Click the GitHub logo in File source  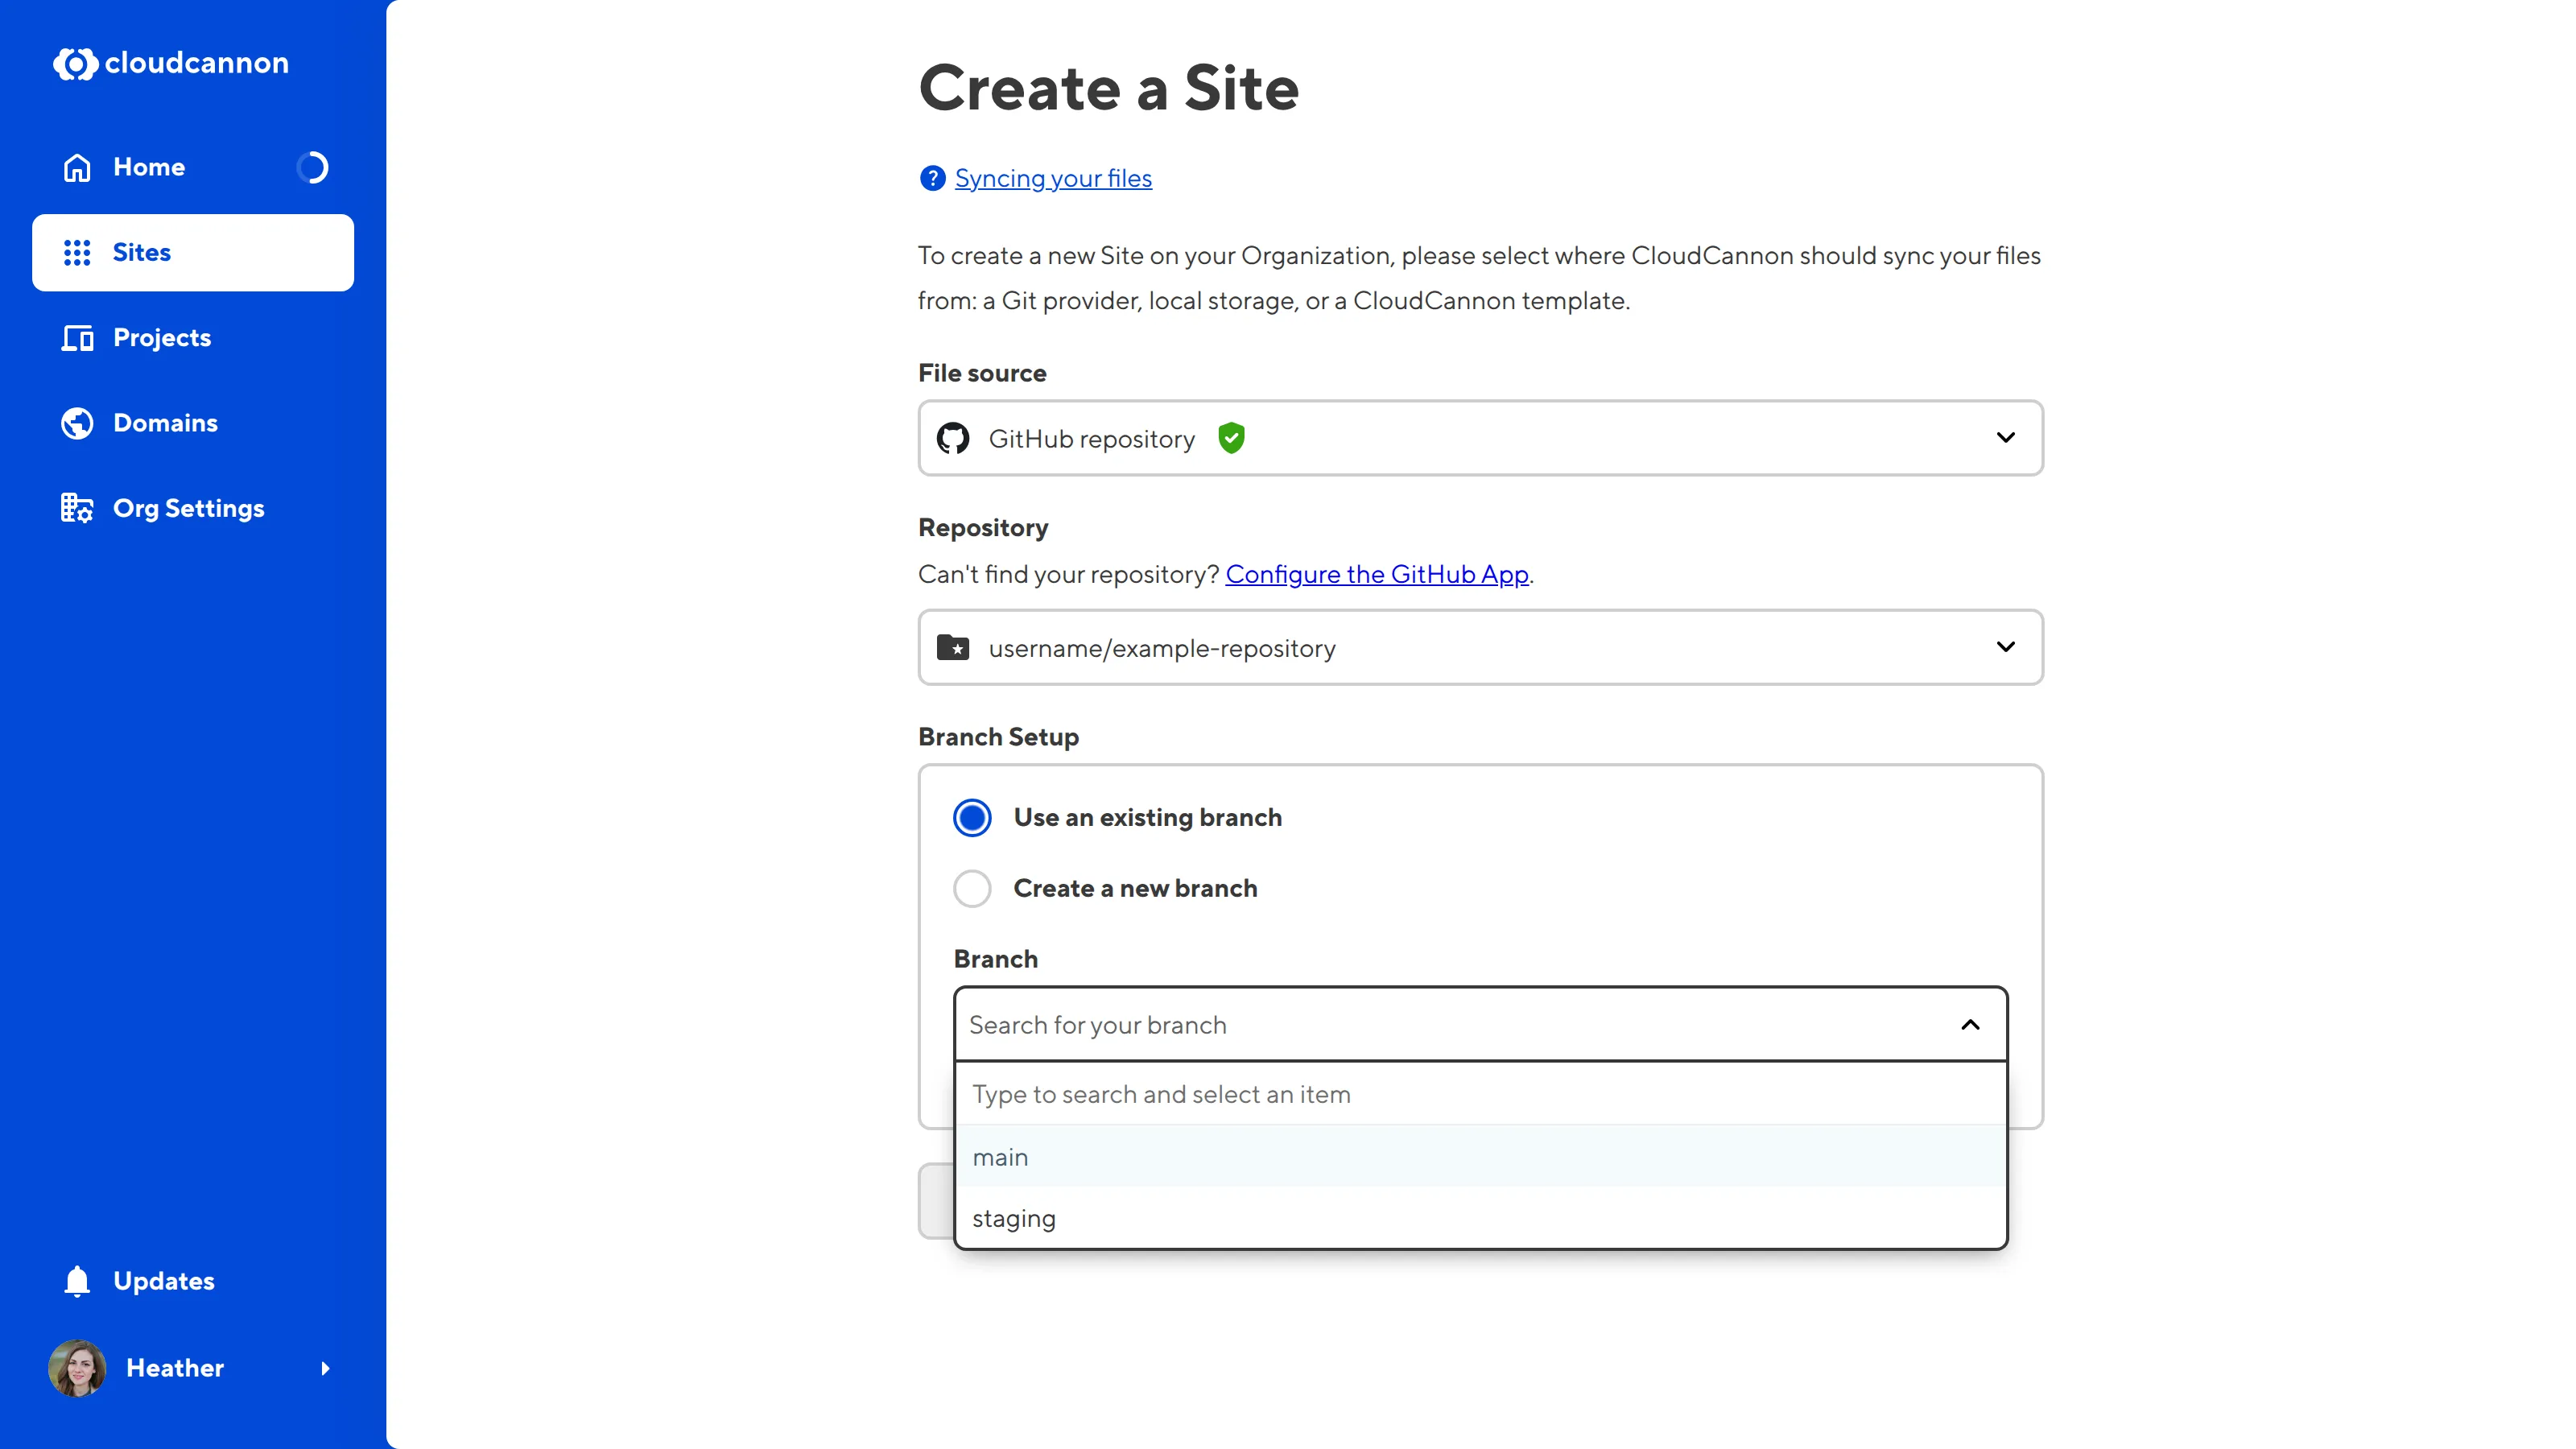(953, 438)
